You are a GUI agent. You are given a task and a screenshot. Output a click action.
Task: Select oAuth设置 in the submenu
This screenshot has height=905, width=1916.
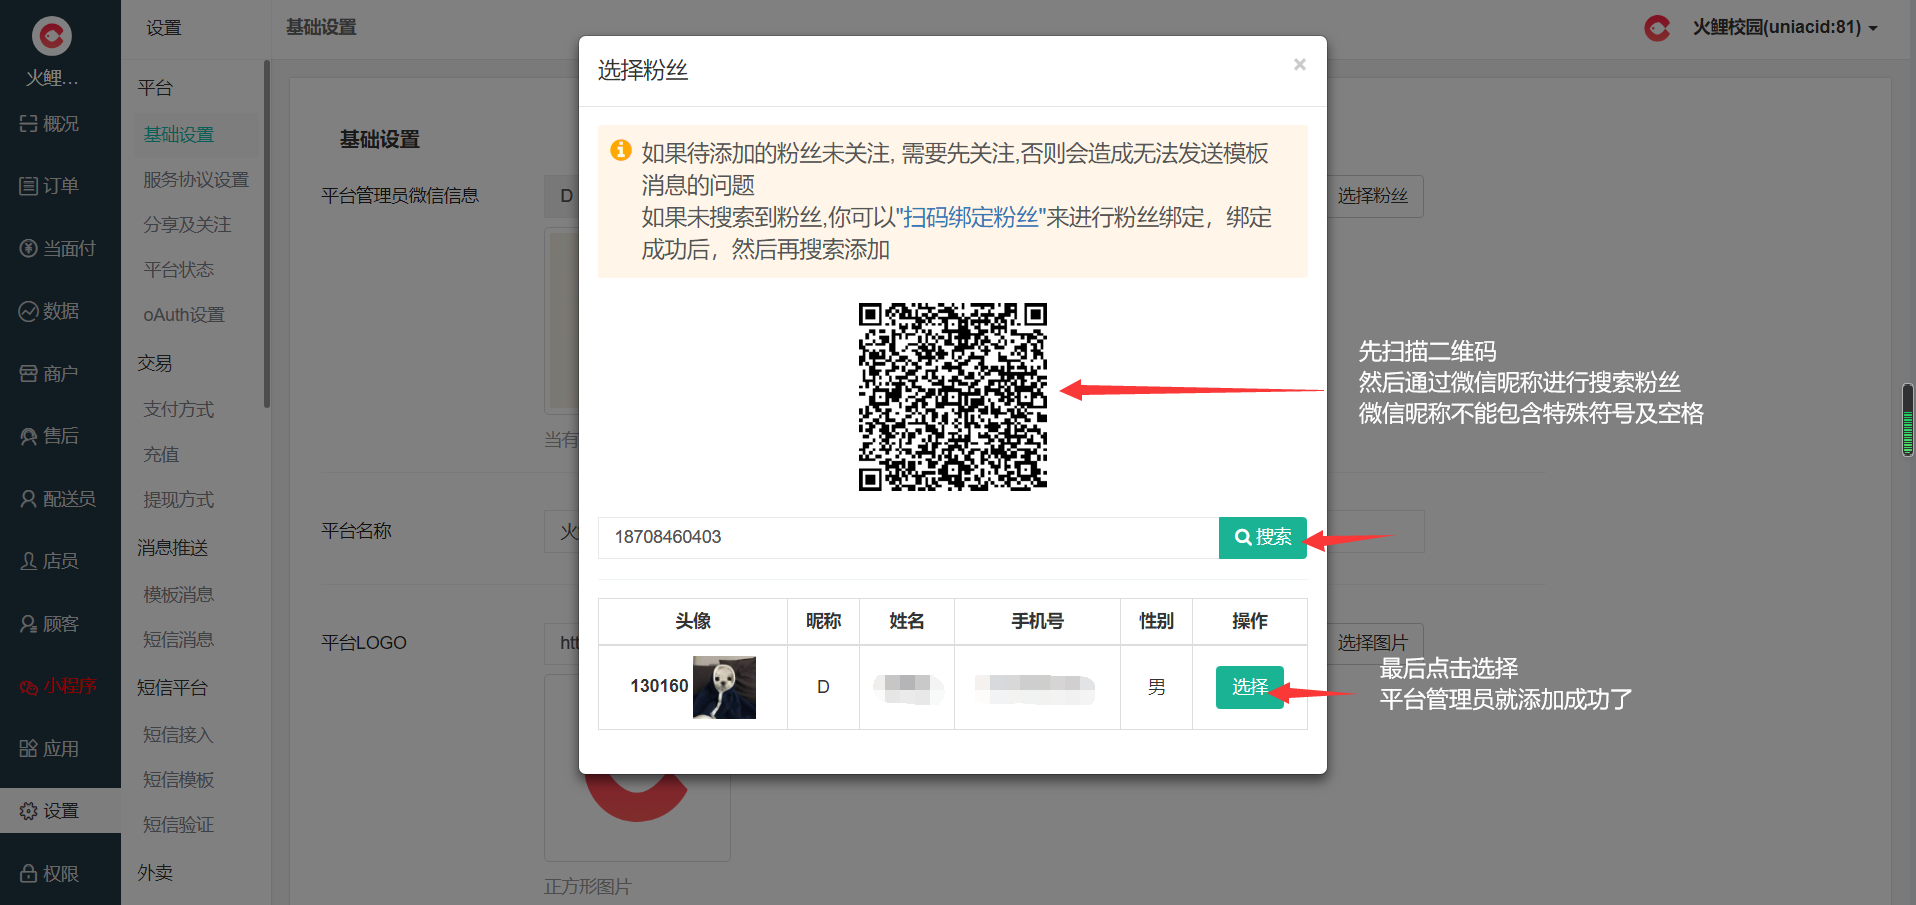pos(184,314)
